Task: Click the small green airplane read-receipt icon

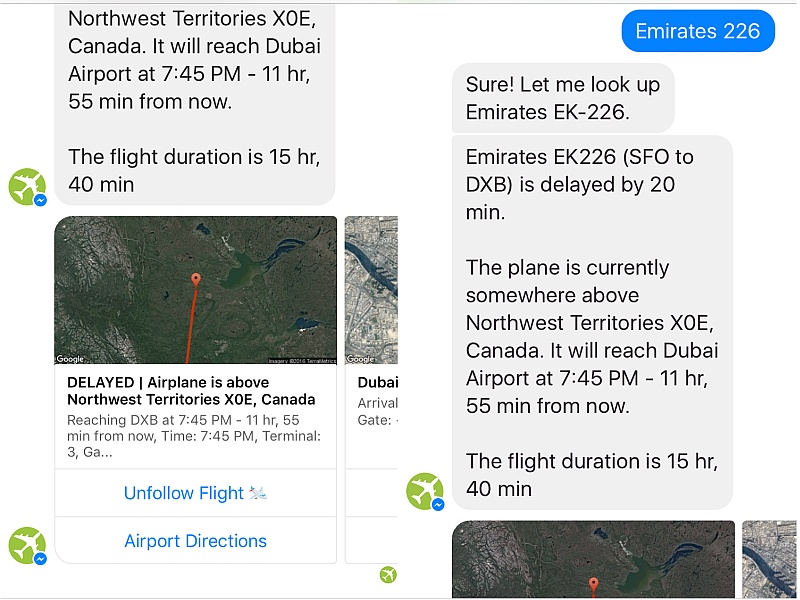Action: click(x=388, y=574)
